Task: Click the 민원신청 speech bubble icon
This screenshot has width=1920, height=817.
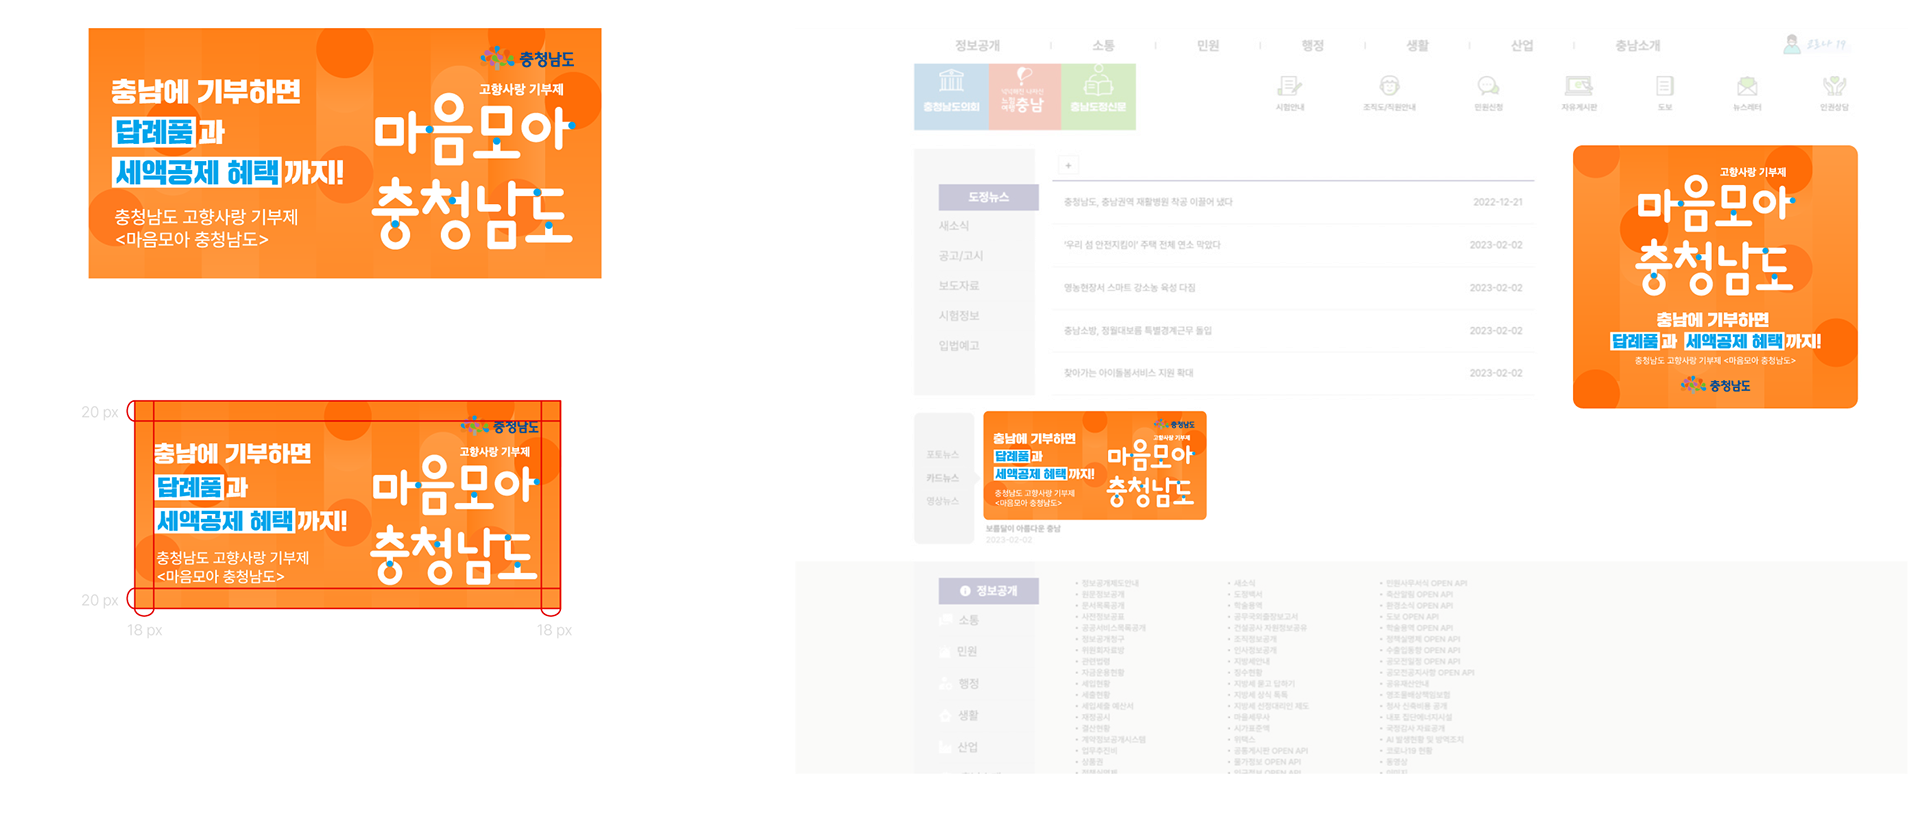Action: point(1488,87)
